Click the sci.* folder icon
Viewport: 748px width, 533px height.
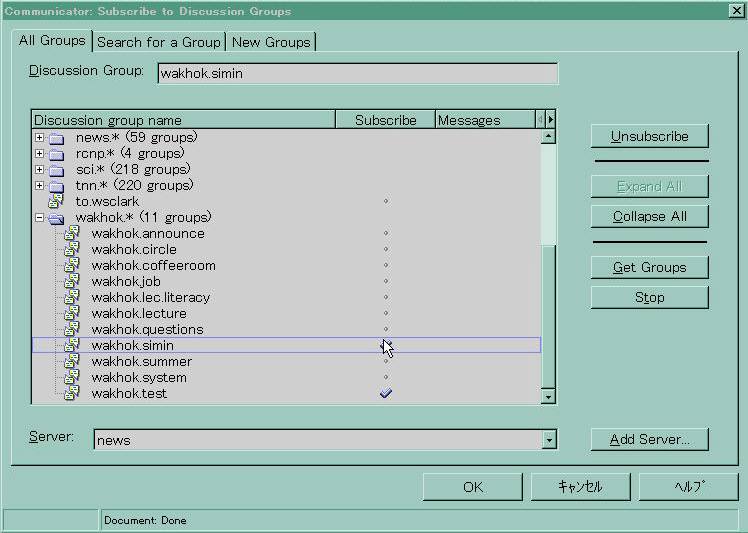(56, 170)
